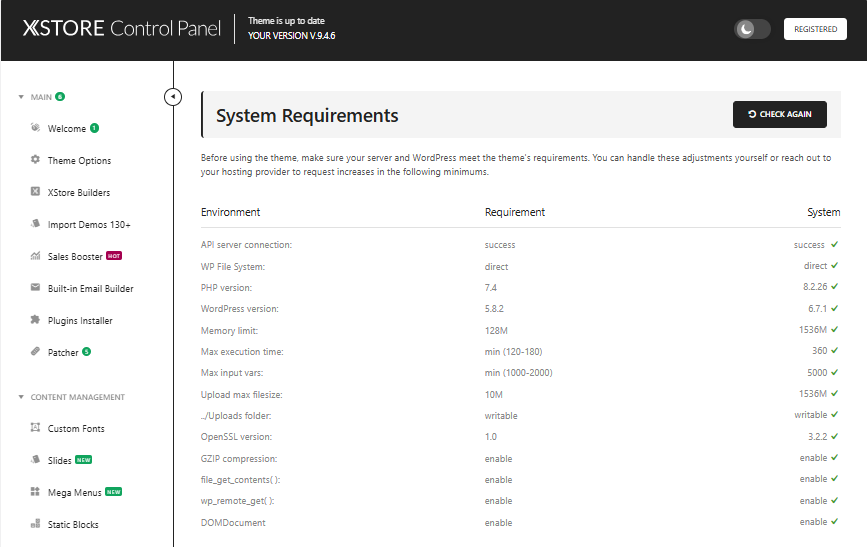This screenshot has width=867, height=547.
Task: Click the XStore Builders icon
Action: pos(35,191)
